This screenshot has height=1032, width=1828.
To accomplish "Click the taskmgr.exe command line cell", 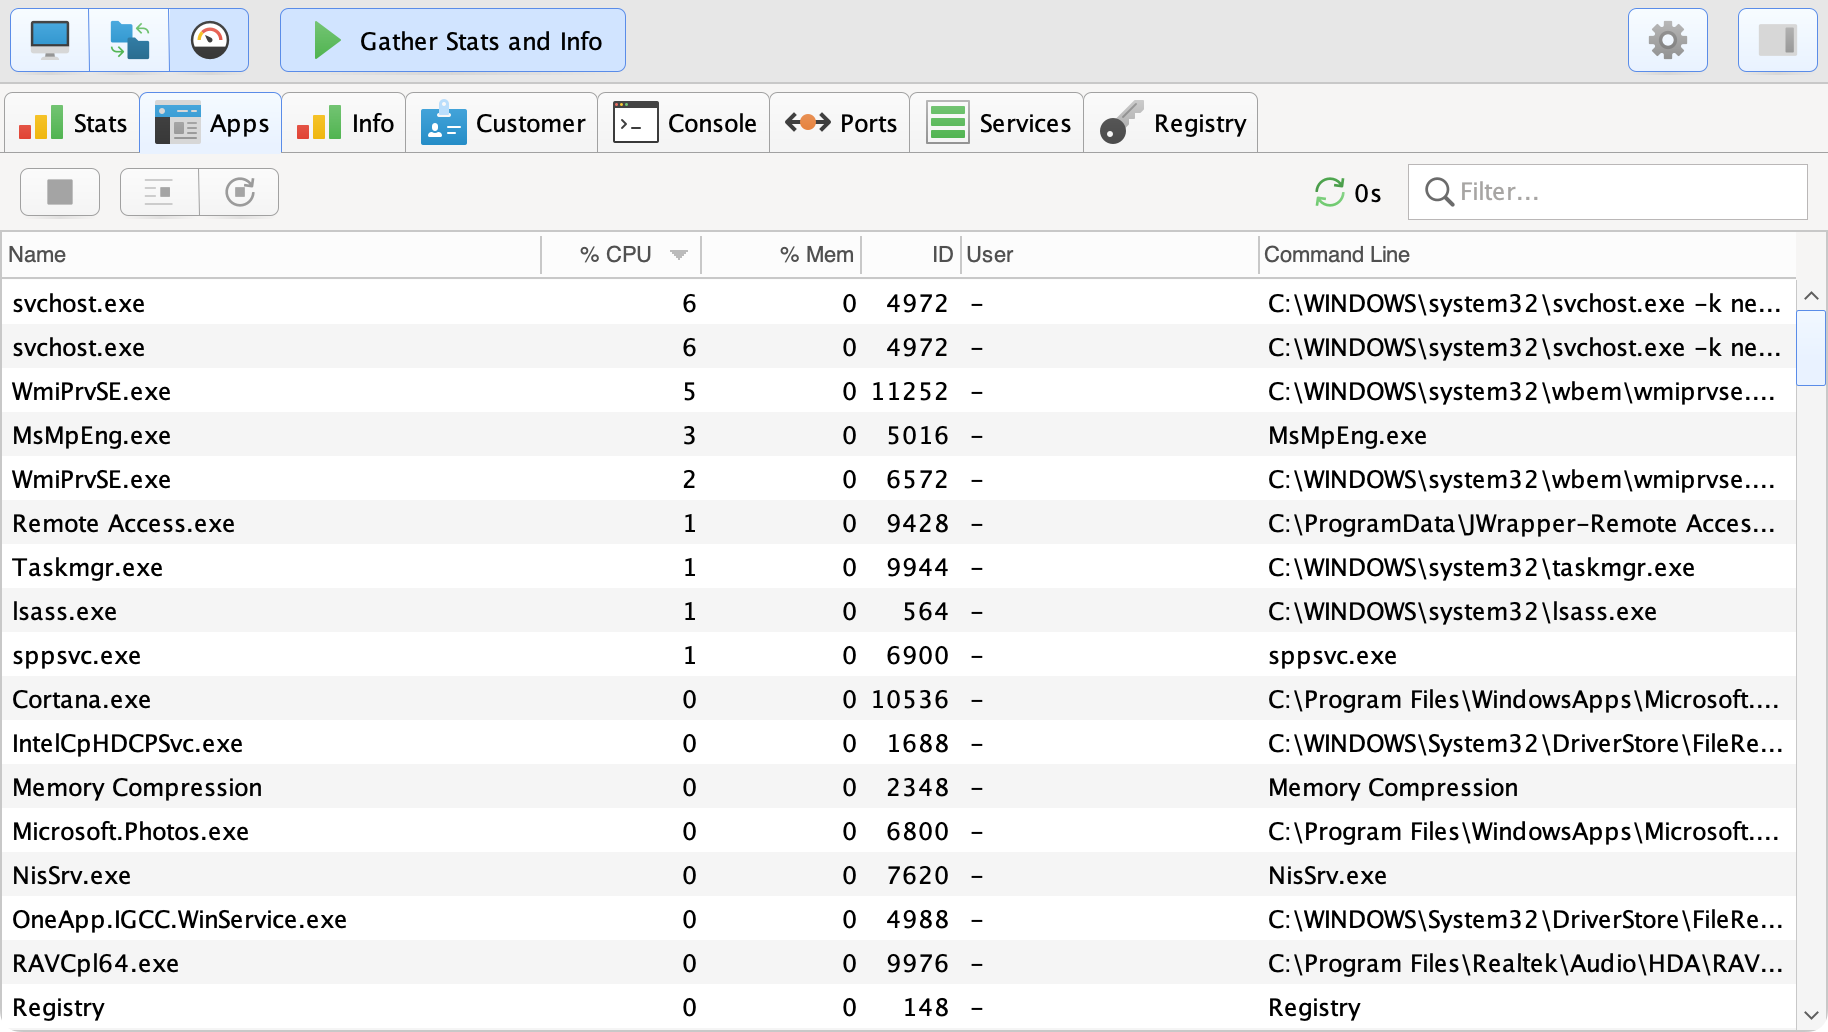I will click(x=1481, y=567).
